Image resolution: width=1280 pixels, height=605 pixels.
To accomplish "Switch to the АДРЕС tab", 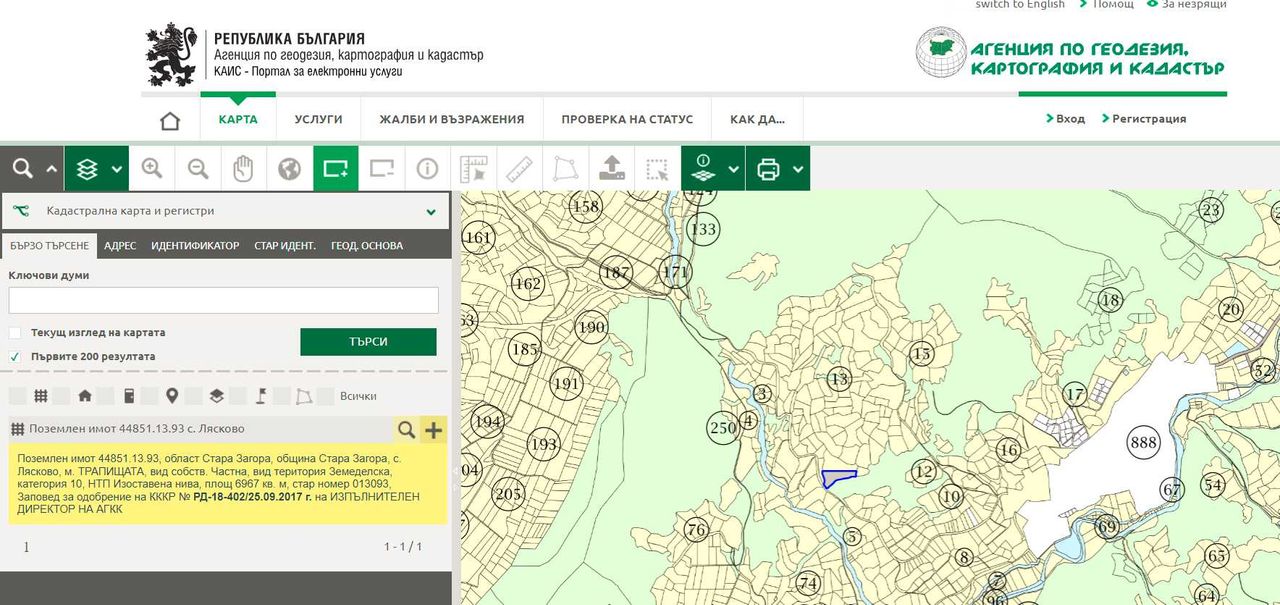I will 120,245.
